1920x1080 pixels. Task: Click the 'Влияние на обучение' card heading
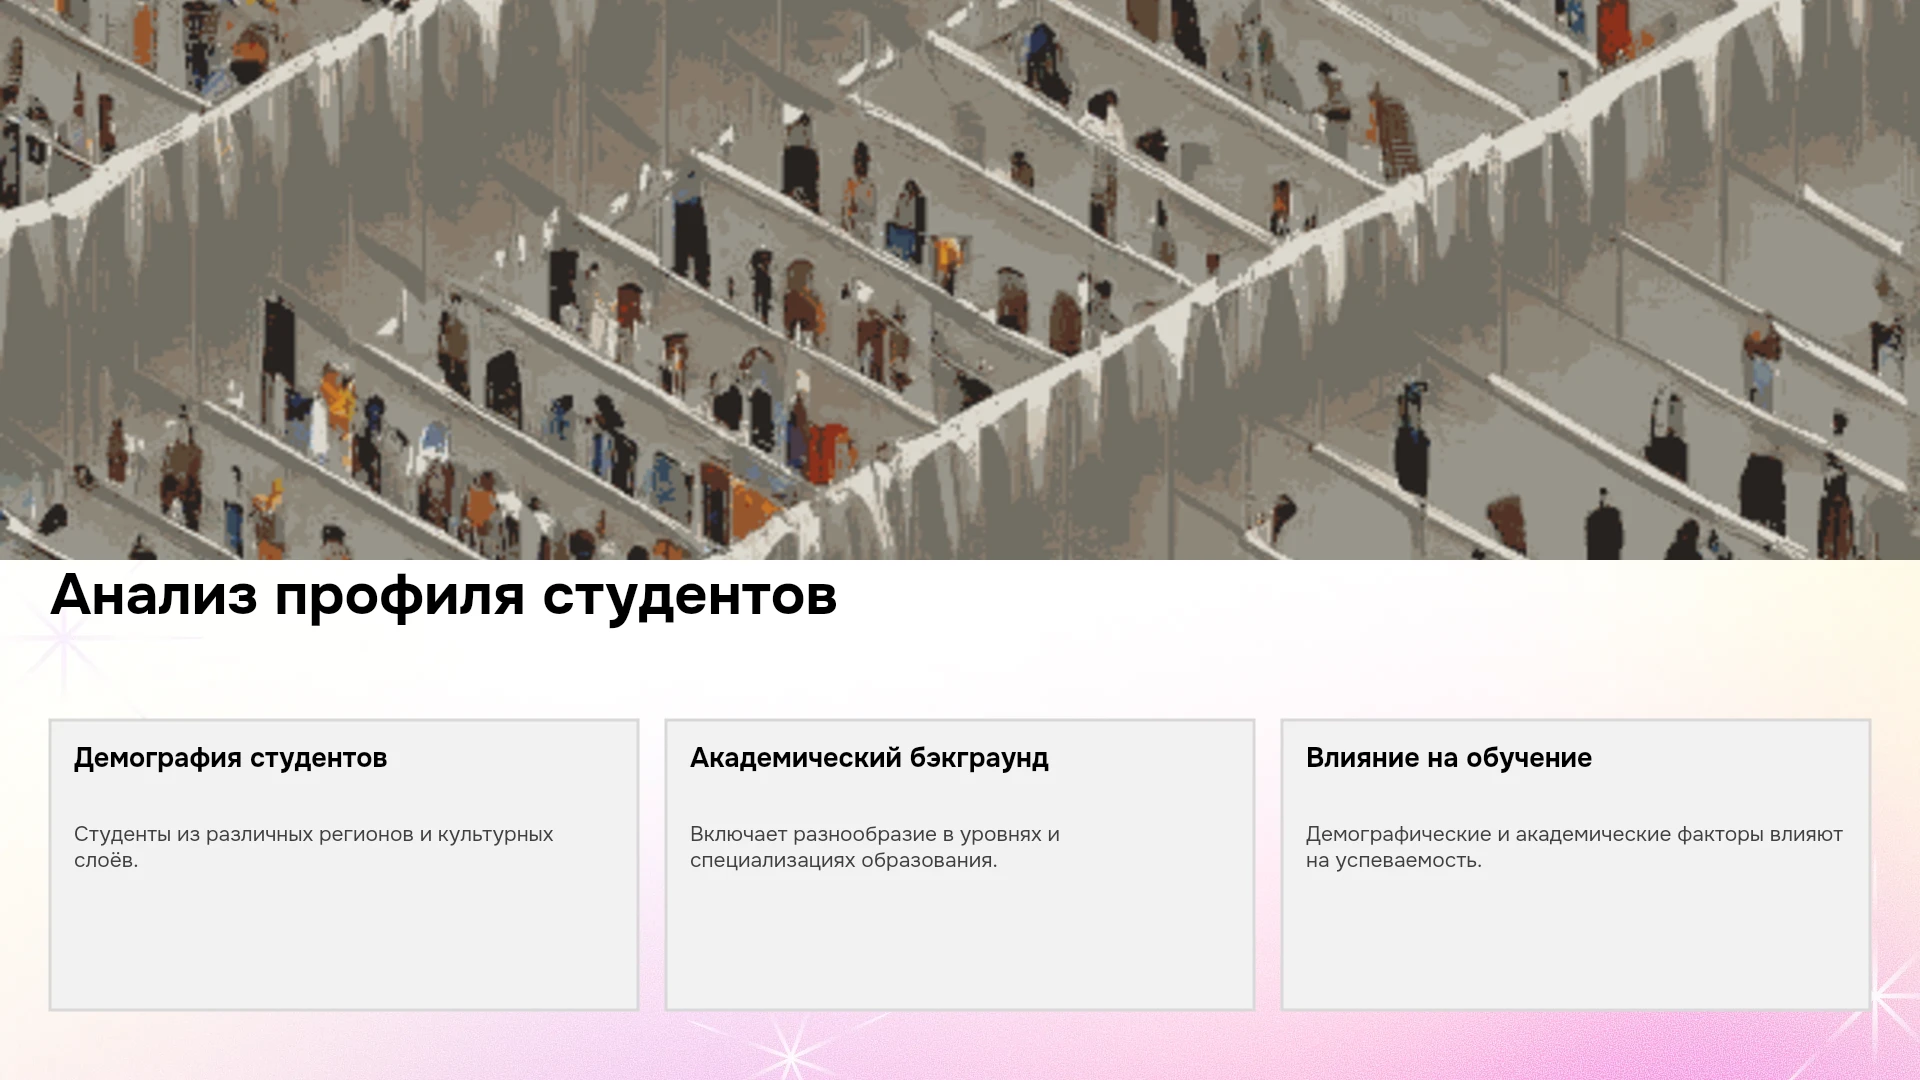point(1449,758)
